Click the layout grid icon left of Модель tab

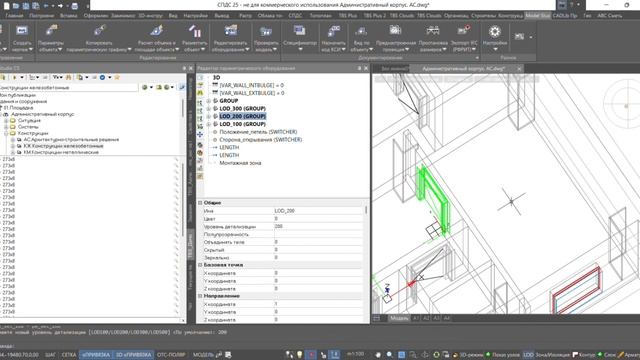click(x=376, y=318)
